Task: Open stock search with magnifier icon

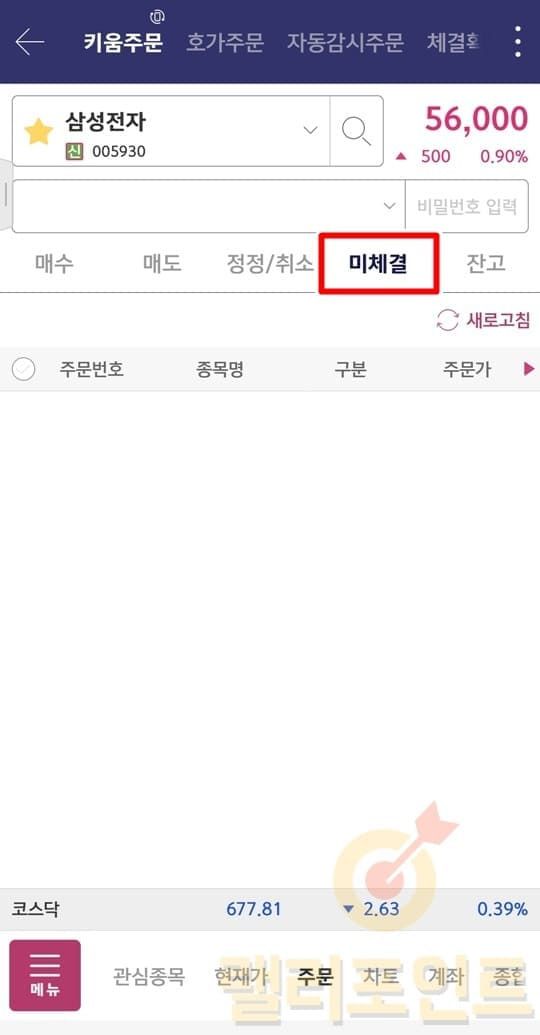Action: [x=356, y=131]
